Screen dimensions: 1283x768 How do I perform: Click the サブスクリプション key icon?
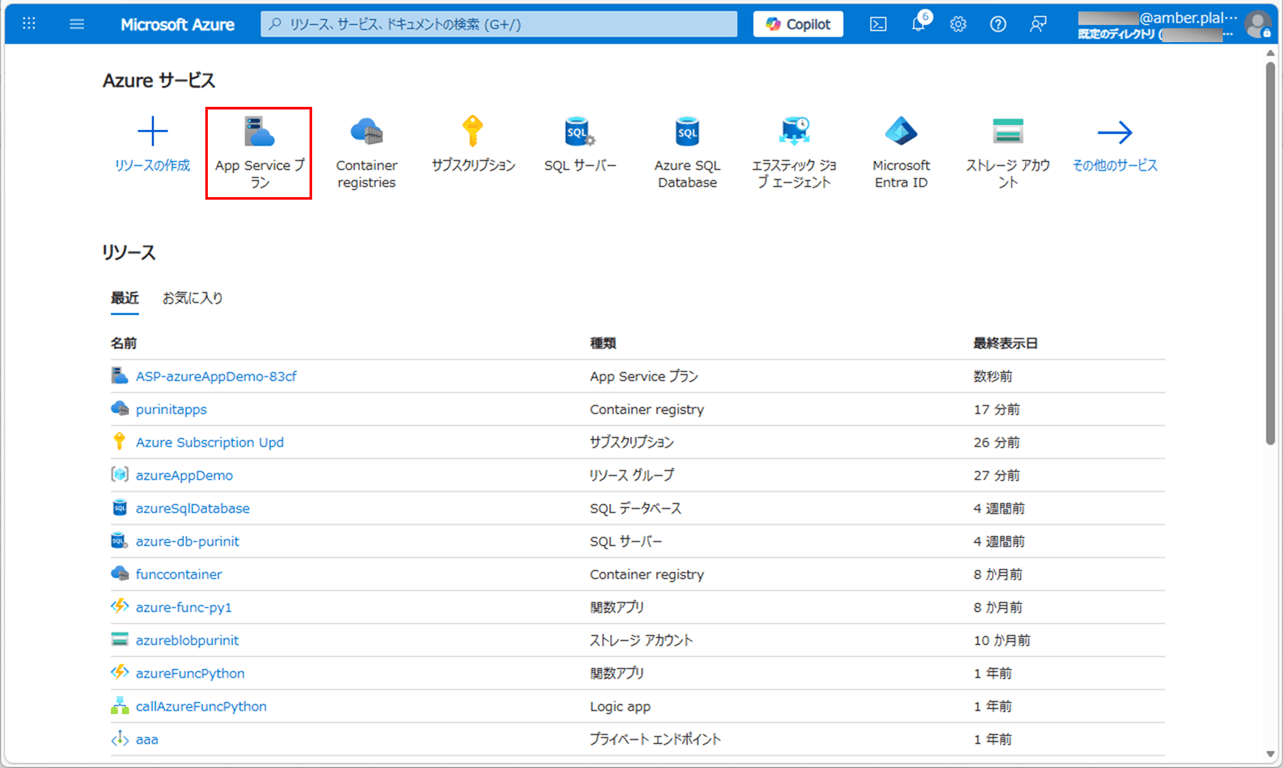473,132
